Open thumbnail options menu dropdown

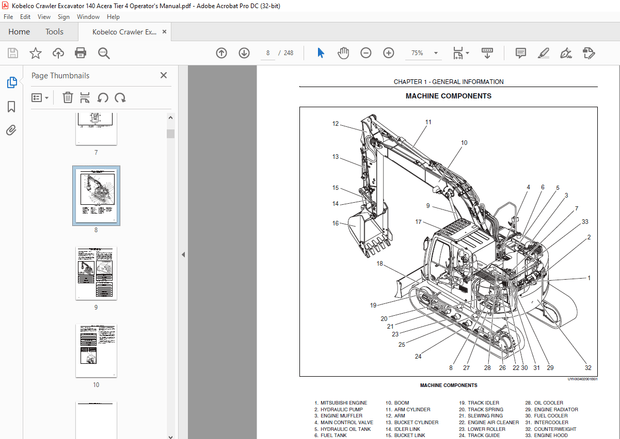40,98
